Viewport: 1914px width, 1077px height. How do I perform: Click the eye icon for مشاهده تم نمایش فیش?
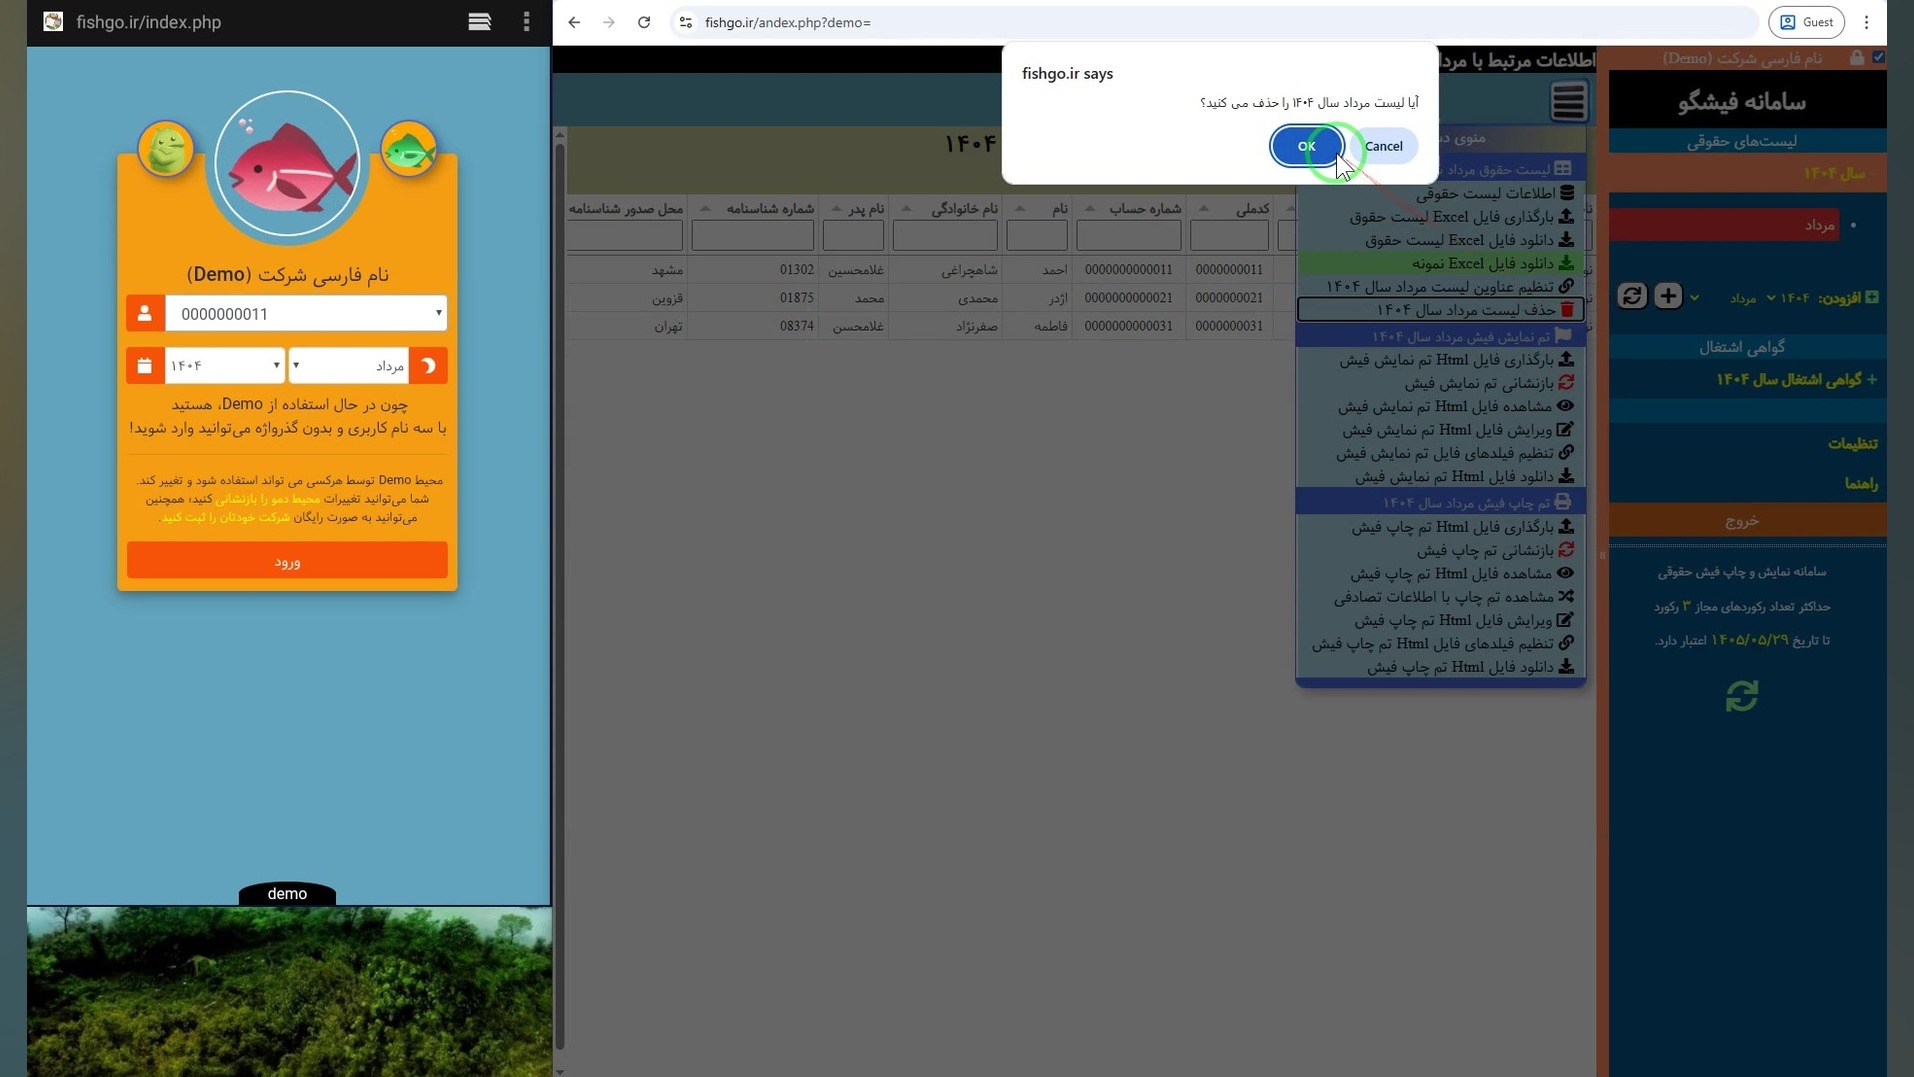[x=1566, y=406]
